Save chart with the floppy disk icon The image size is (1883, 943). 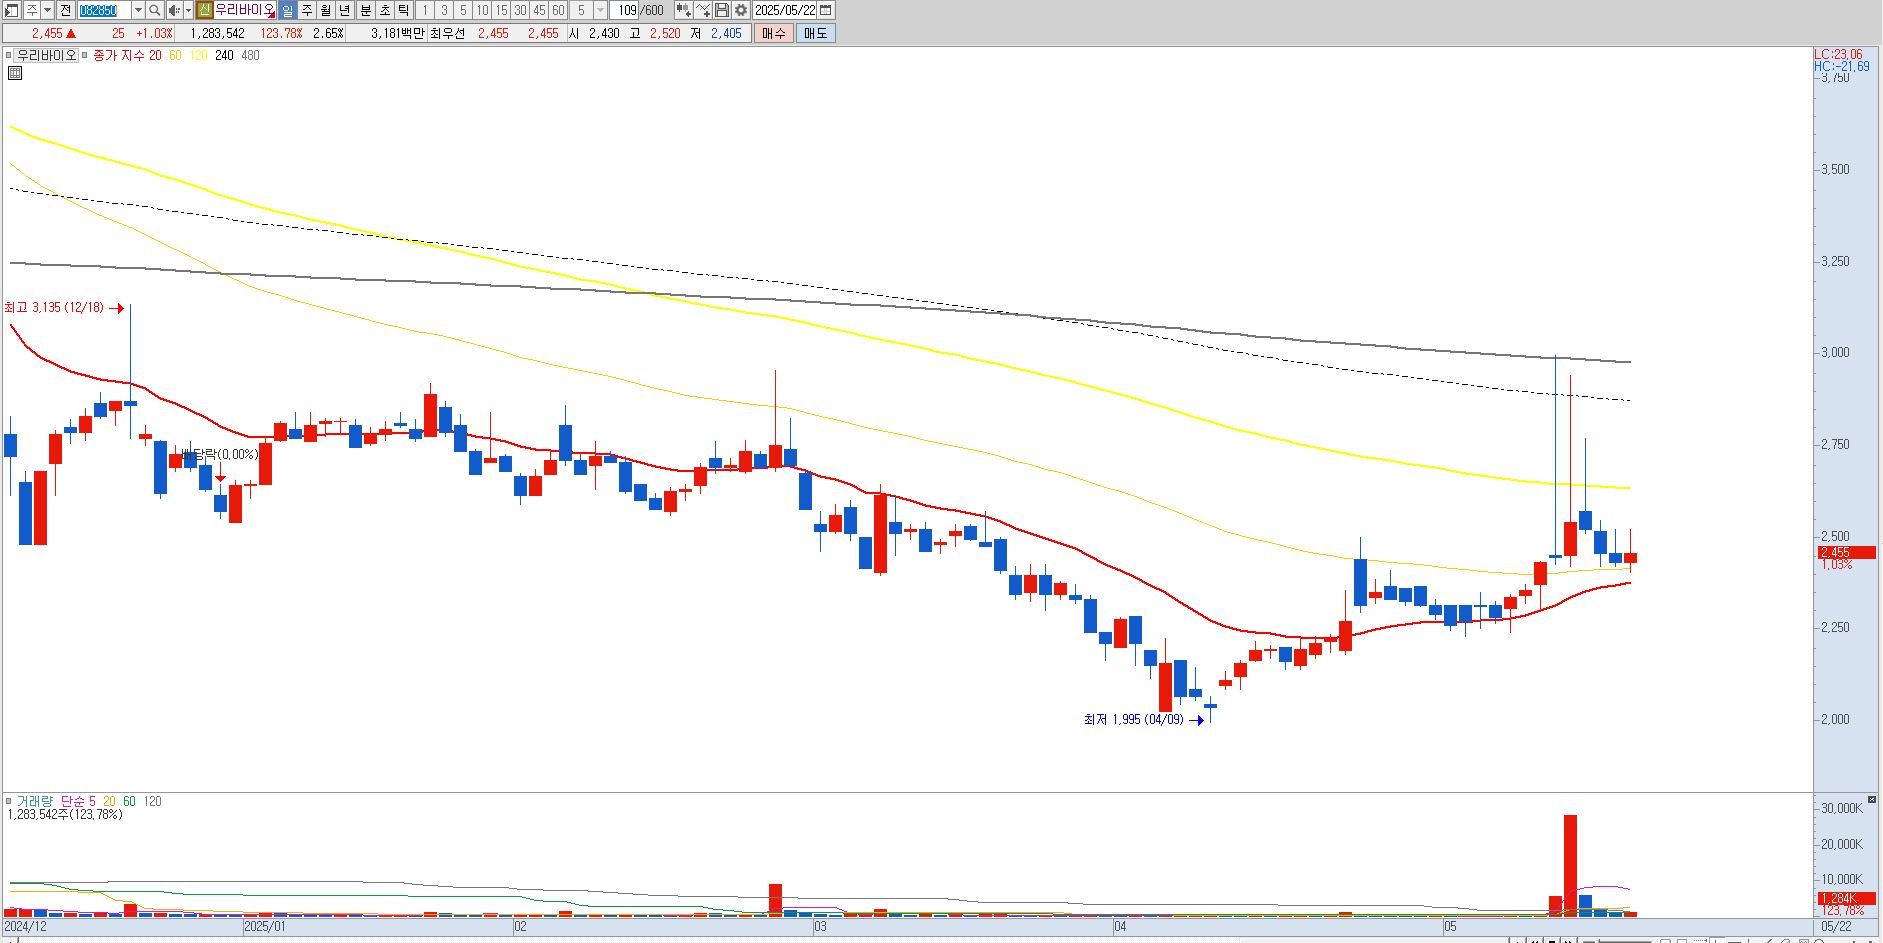(722, 10)
